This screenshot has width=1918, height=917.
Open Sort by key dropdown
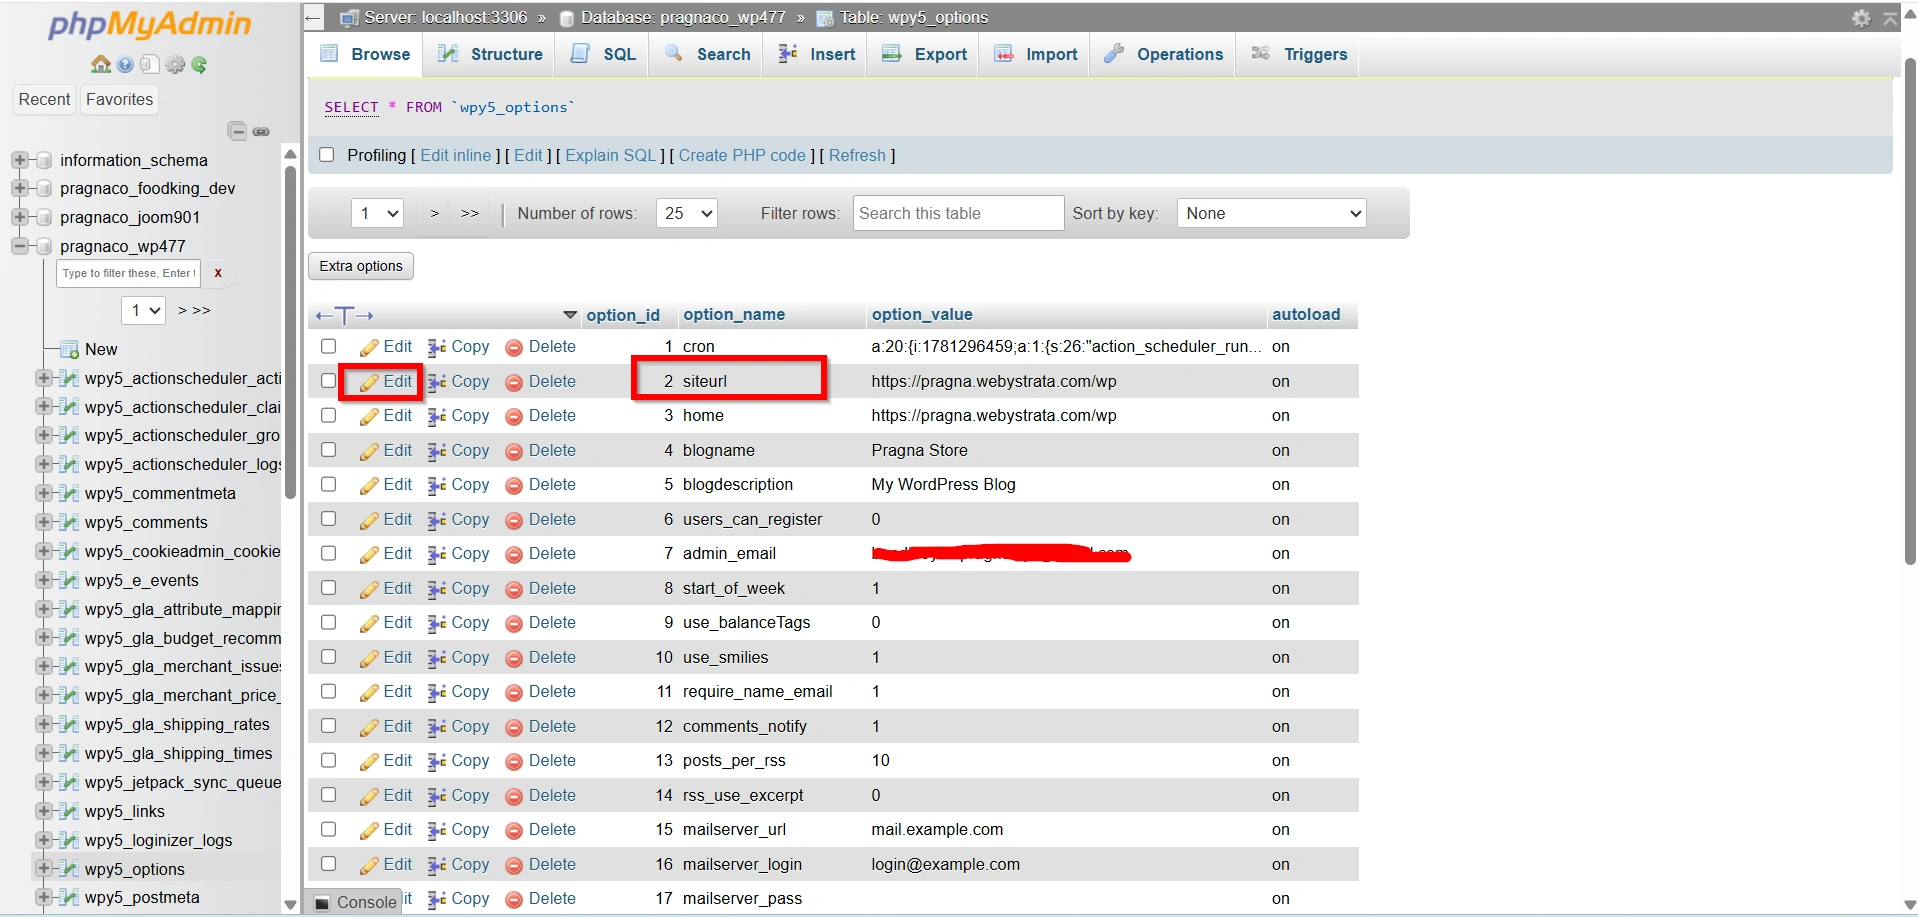1272,213
